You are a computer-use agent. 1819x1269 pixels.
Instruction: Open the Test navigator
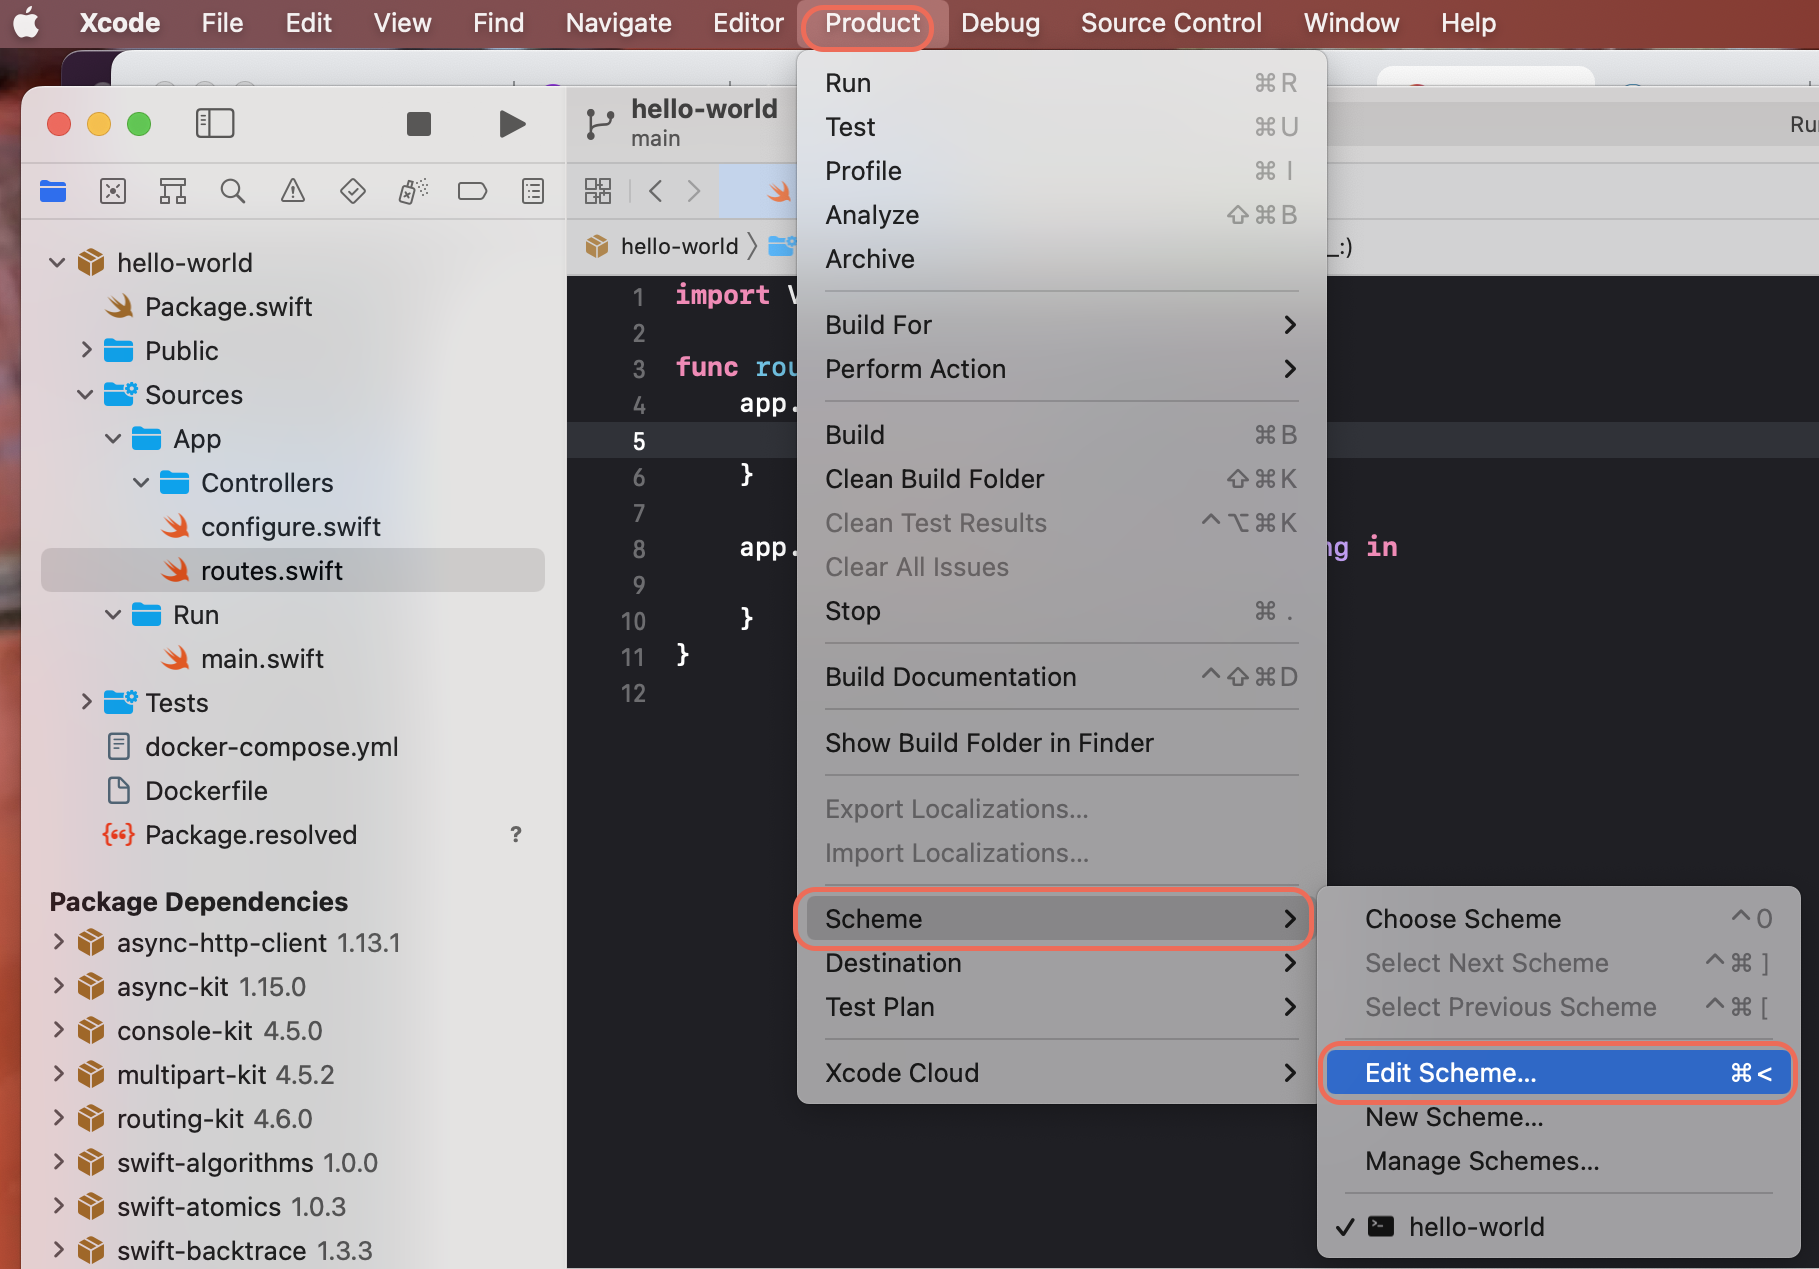point(352,190)
